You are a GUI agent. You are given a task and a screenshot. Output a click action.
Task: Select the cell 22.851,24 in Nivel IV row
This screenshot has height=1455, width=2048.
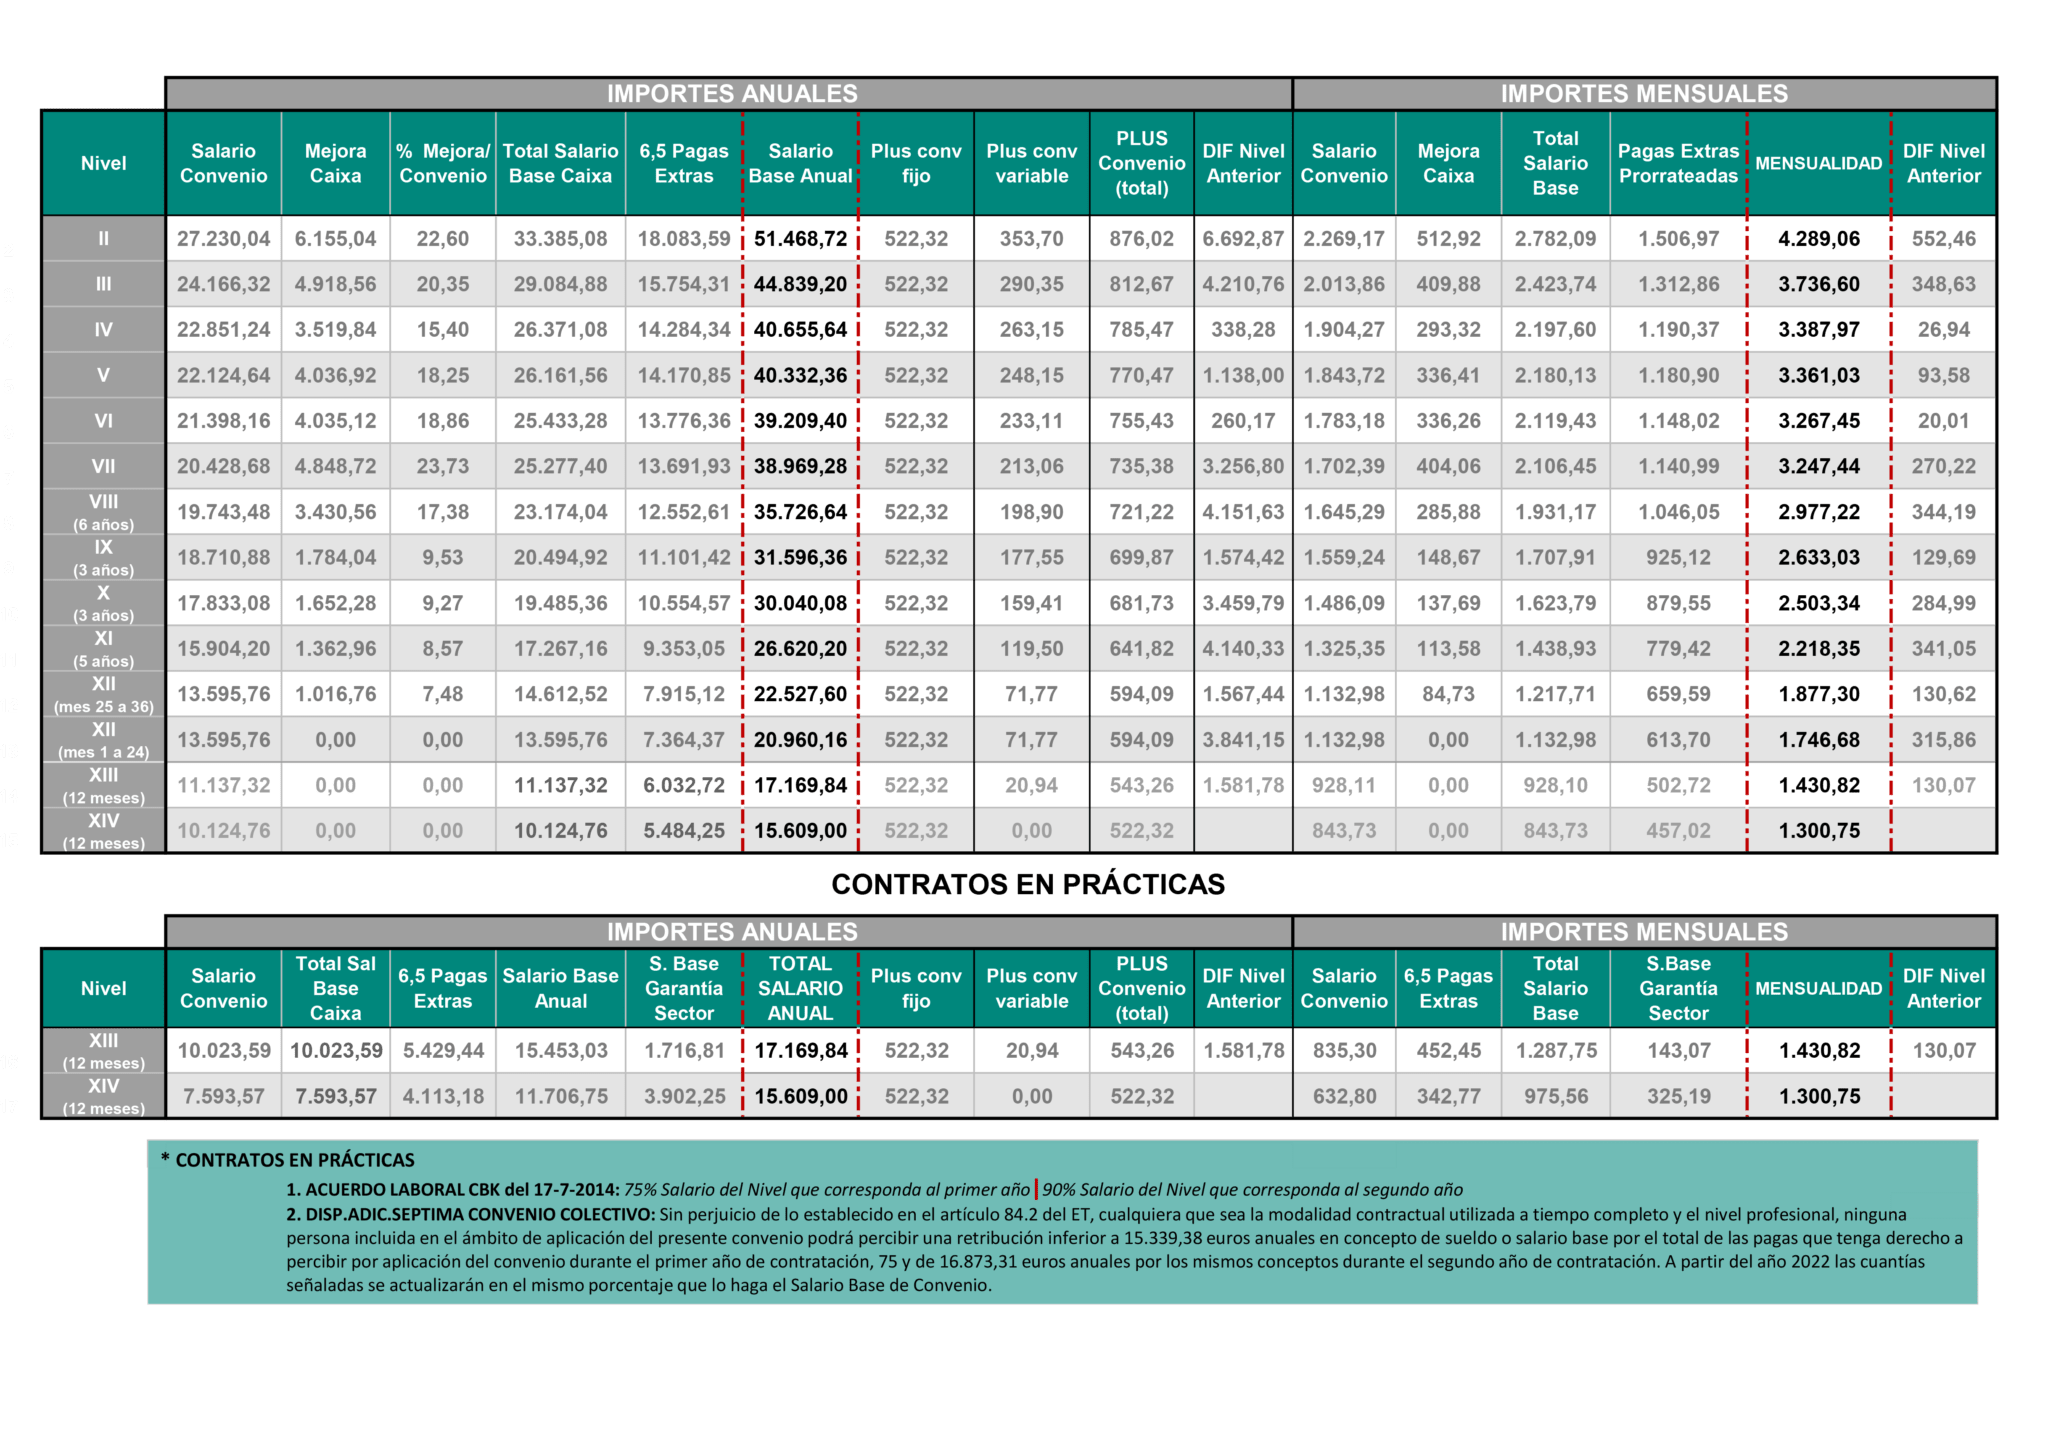(224, 330)
